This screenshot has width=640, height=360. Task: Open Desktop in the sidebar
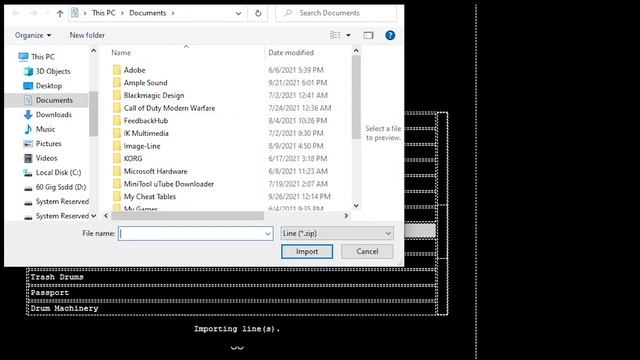(x=49, y=86)
